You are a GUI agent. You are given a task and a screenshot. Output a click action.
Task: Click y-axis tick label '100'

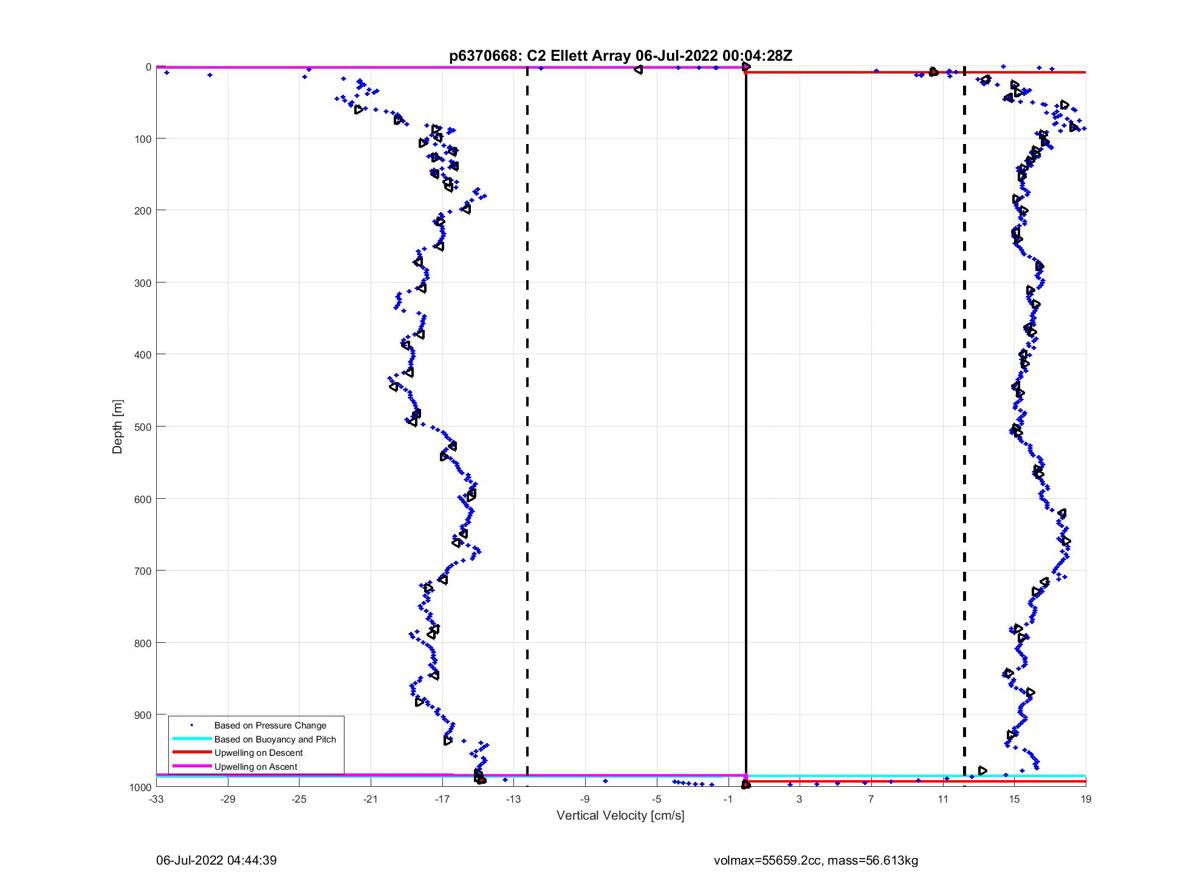143,139
